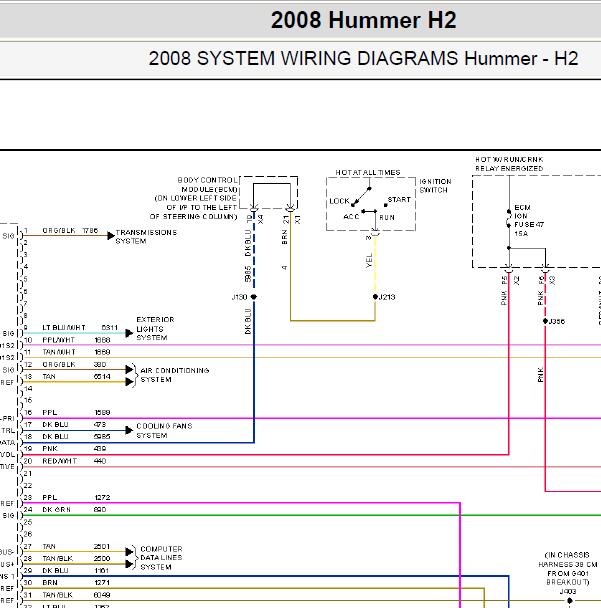
Task: Click the pin 23 'PPL' wire label
Action: [50, 497]
